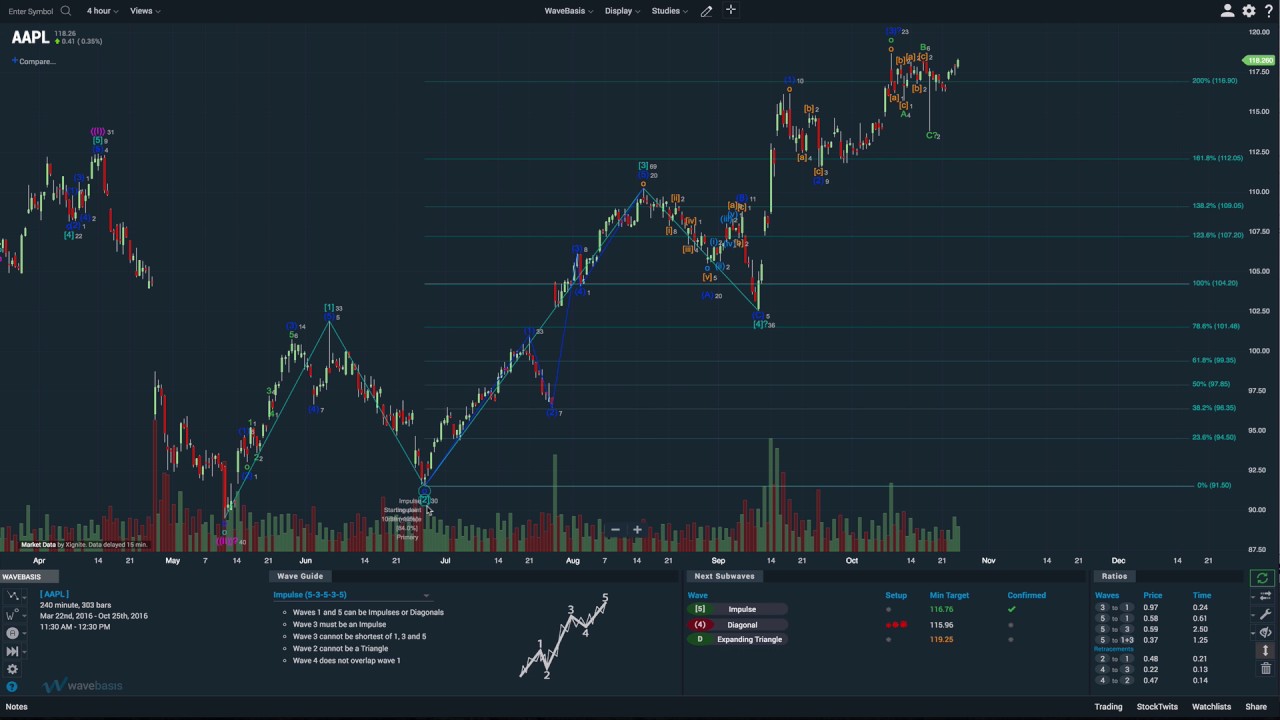Click the plus icon beside Compare
This screenshot has height=720, width=1280.
click(x=15, y=61)
